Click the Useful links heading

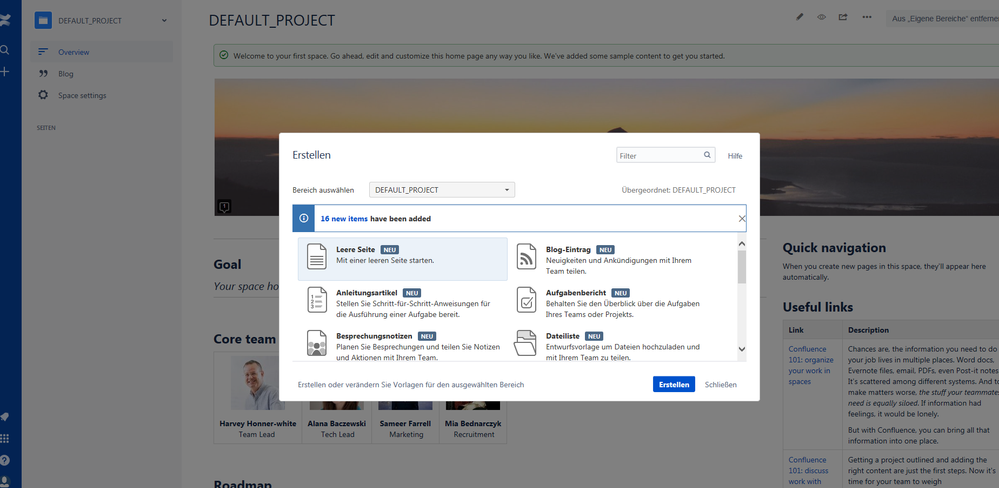pyautogui.click(x=817, y=307)
